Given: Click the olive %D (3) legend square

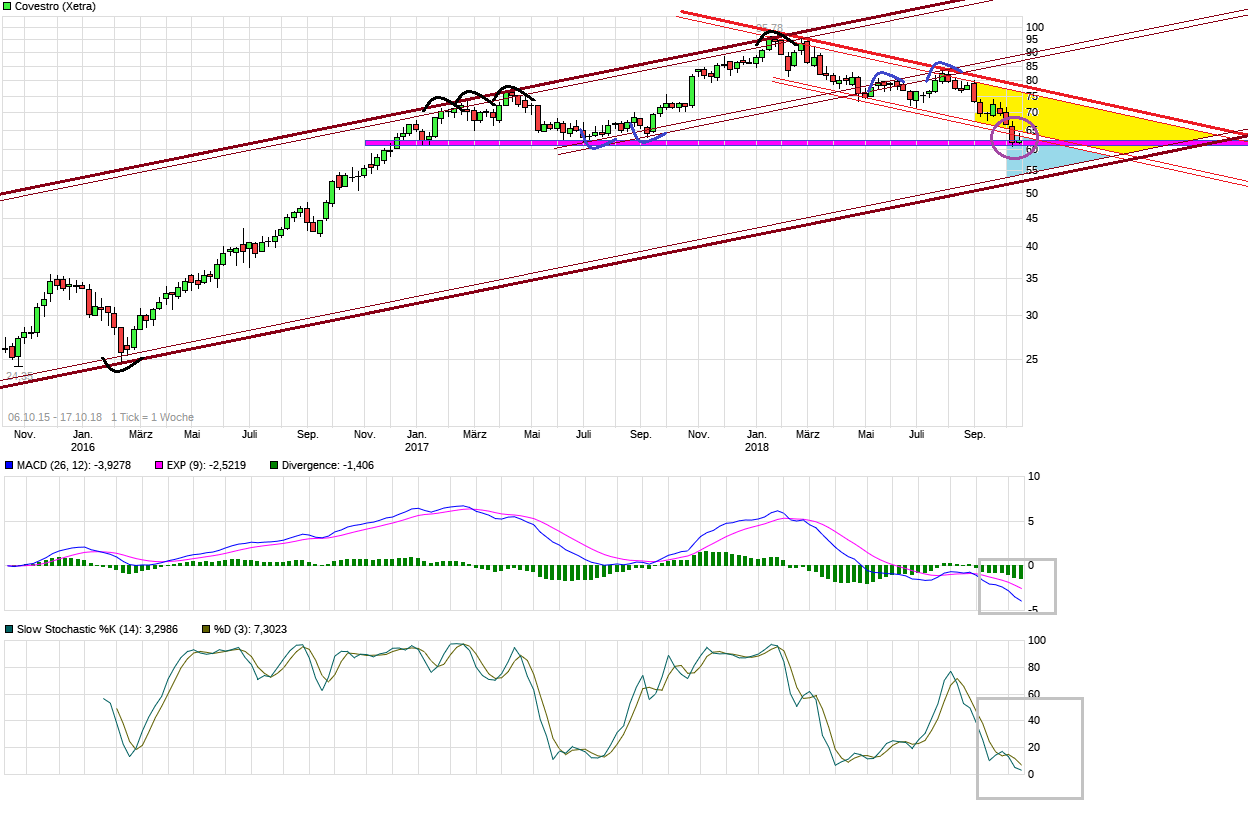Looking at the screenshot, I should [206, 629].
